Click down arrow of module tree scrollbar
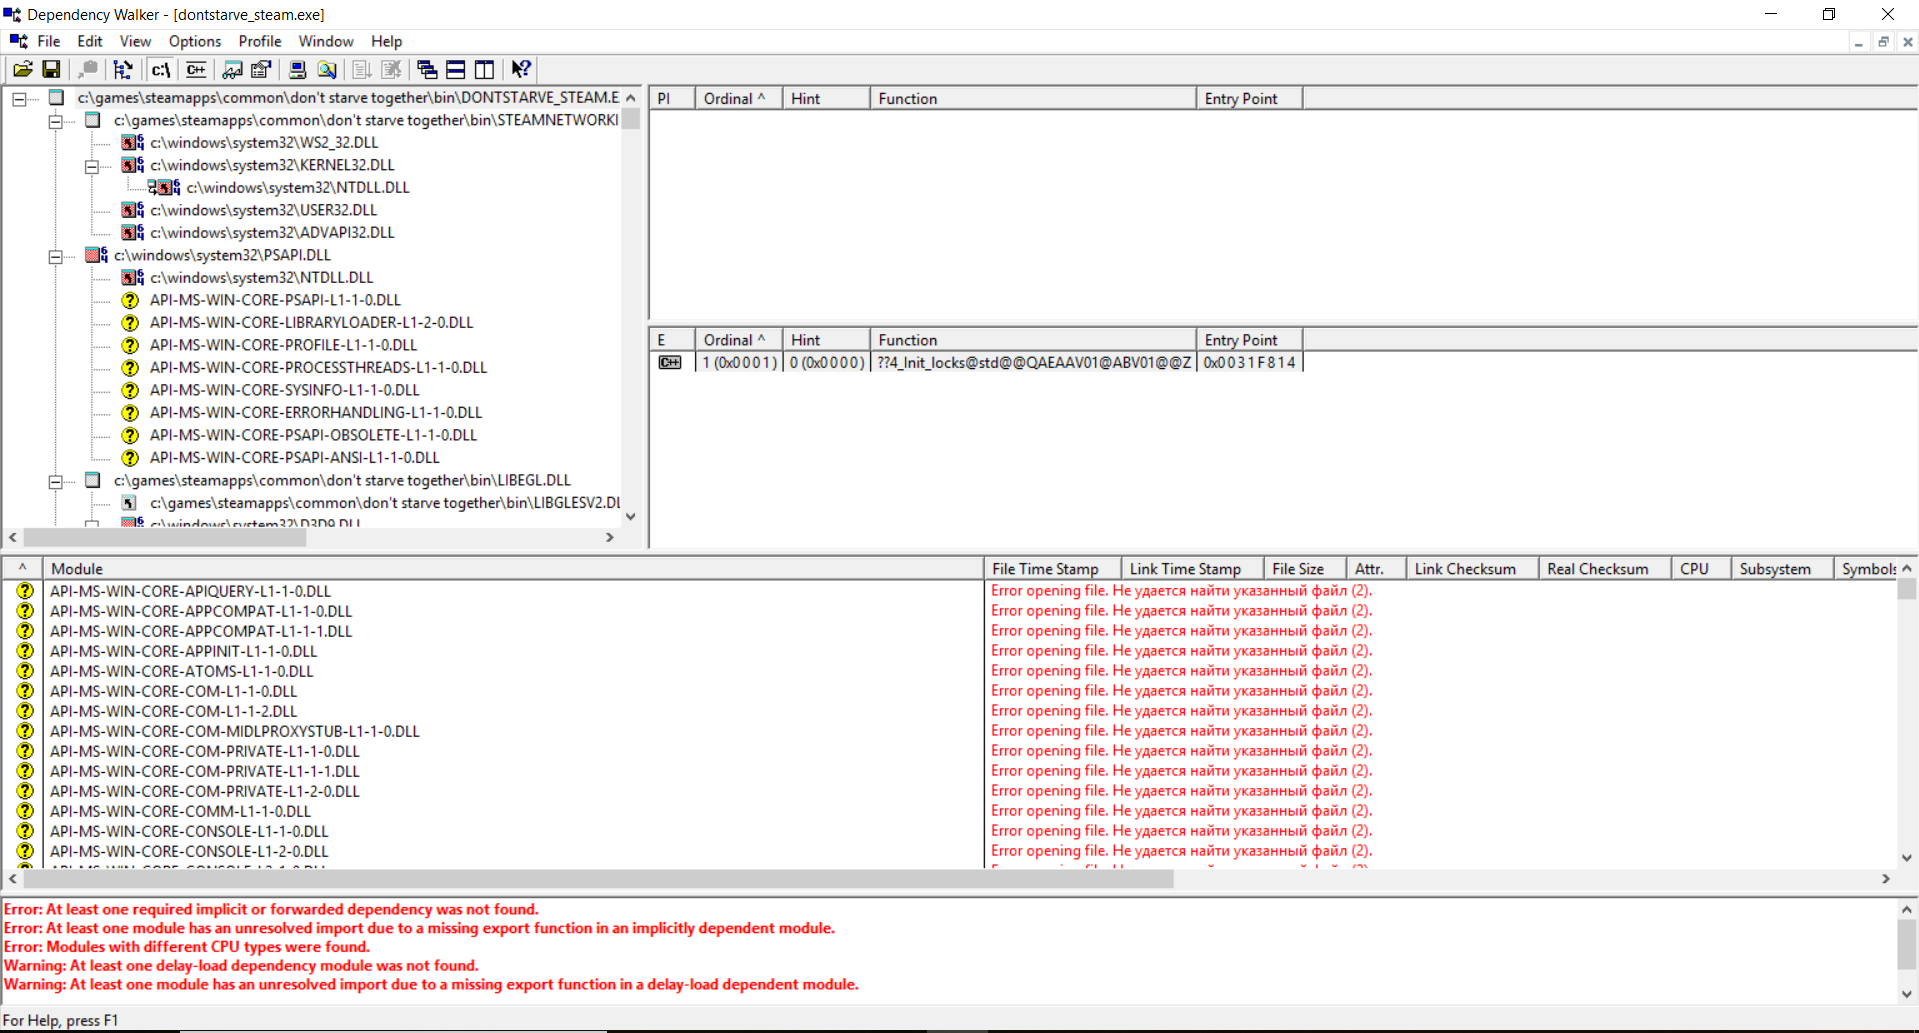Screen dimensions: 1919x1033 click(631, 516)
